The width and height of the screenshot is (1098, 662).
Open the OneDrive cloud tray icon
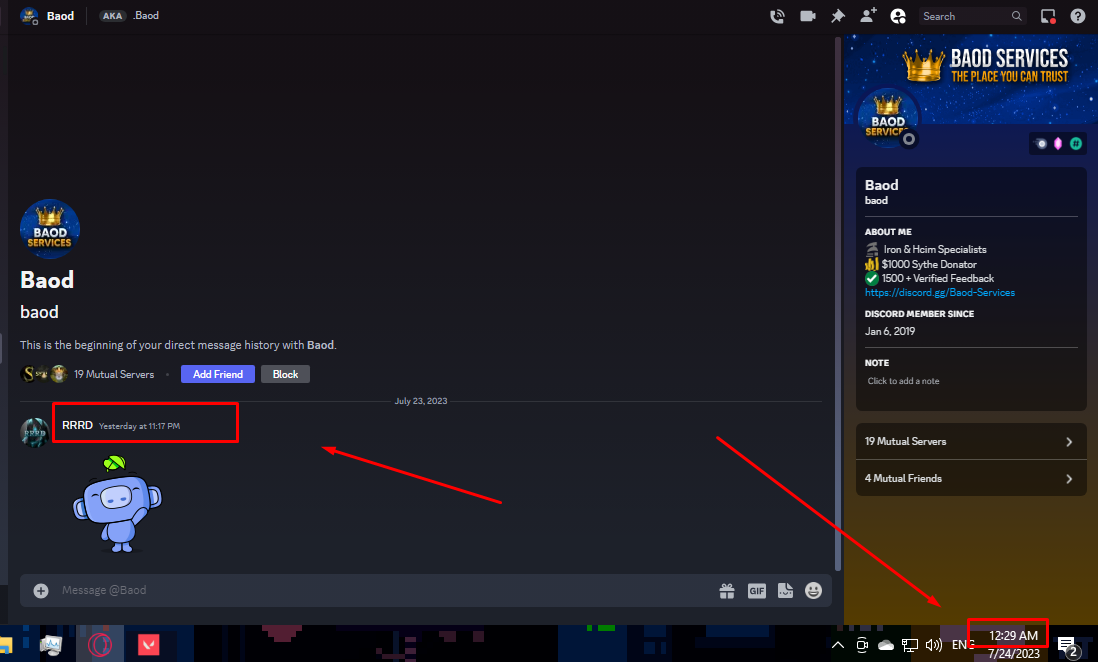(886, 645)
